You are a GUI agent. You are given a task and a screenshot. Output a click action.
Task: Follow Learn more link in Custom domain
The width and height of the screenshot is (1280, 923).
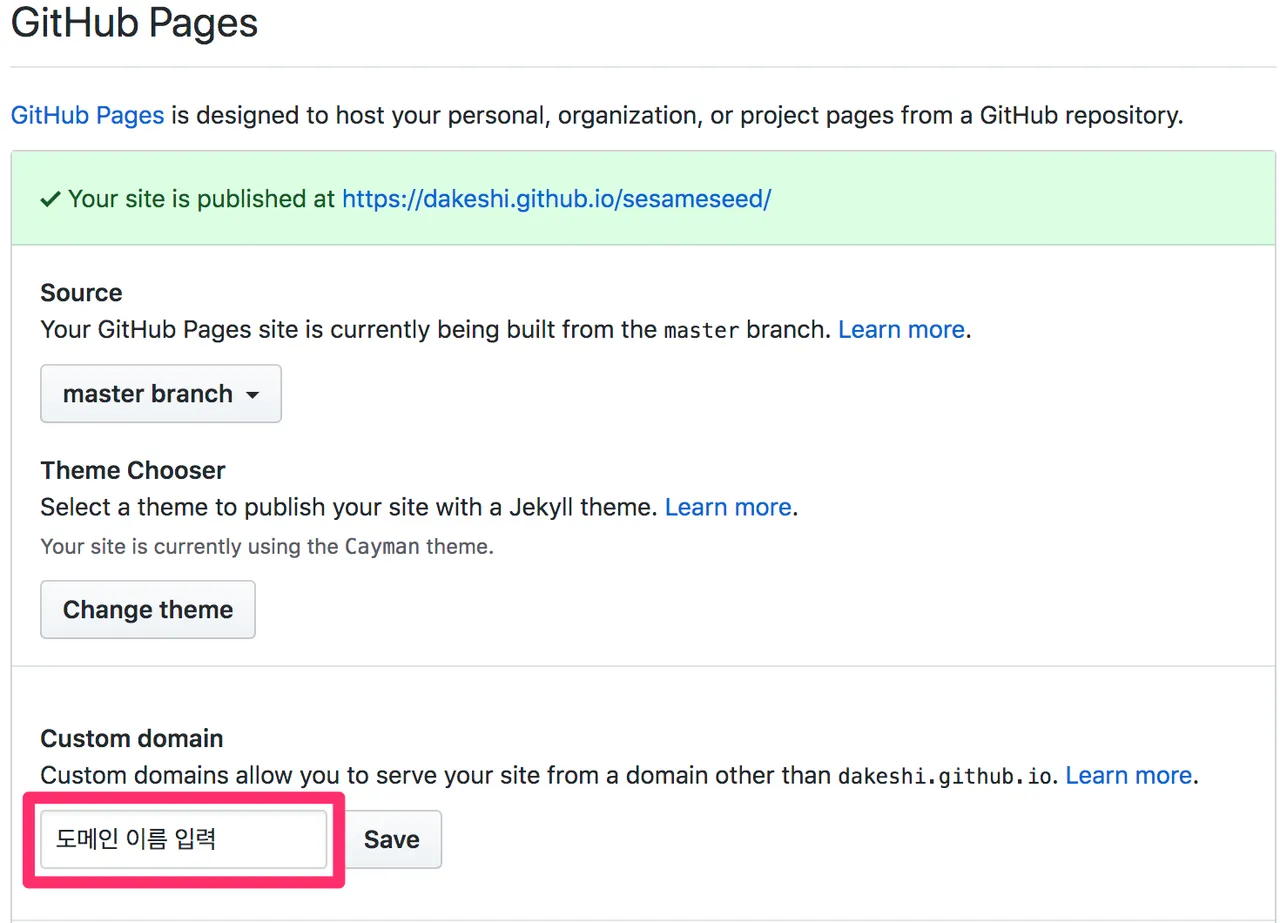pyautogui.click(x=1129, y=775)
